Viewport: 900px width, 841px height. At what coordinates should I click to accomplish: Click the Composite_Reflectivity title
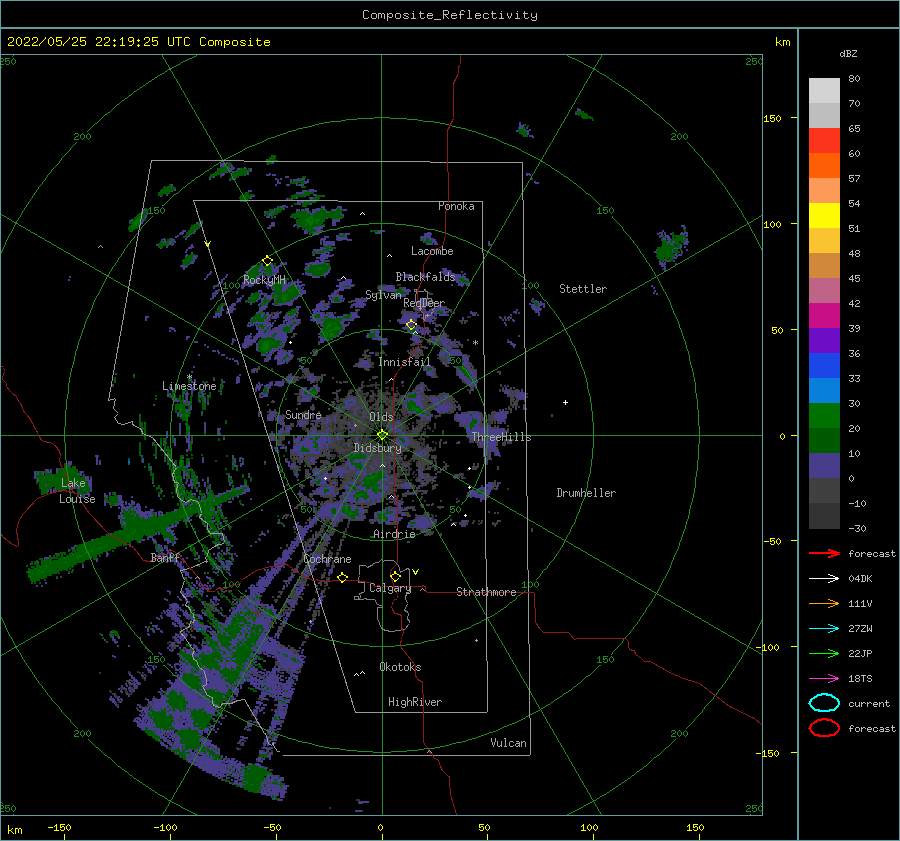pyautogui.click(x=450, y=15)
